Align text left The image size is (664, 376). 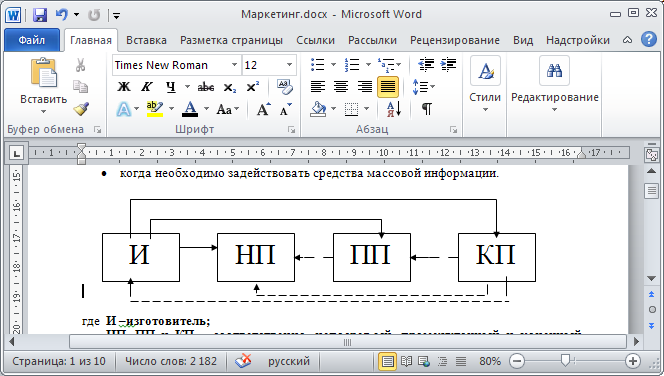318,87
